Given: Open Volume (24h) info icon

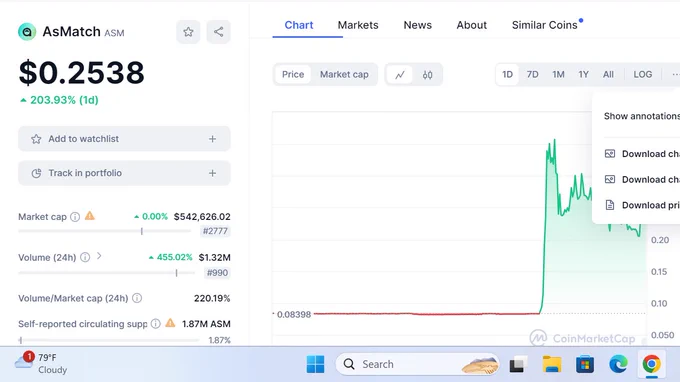Looking at the screenshot, I should coord(85,258).
